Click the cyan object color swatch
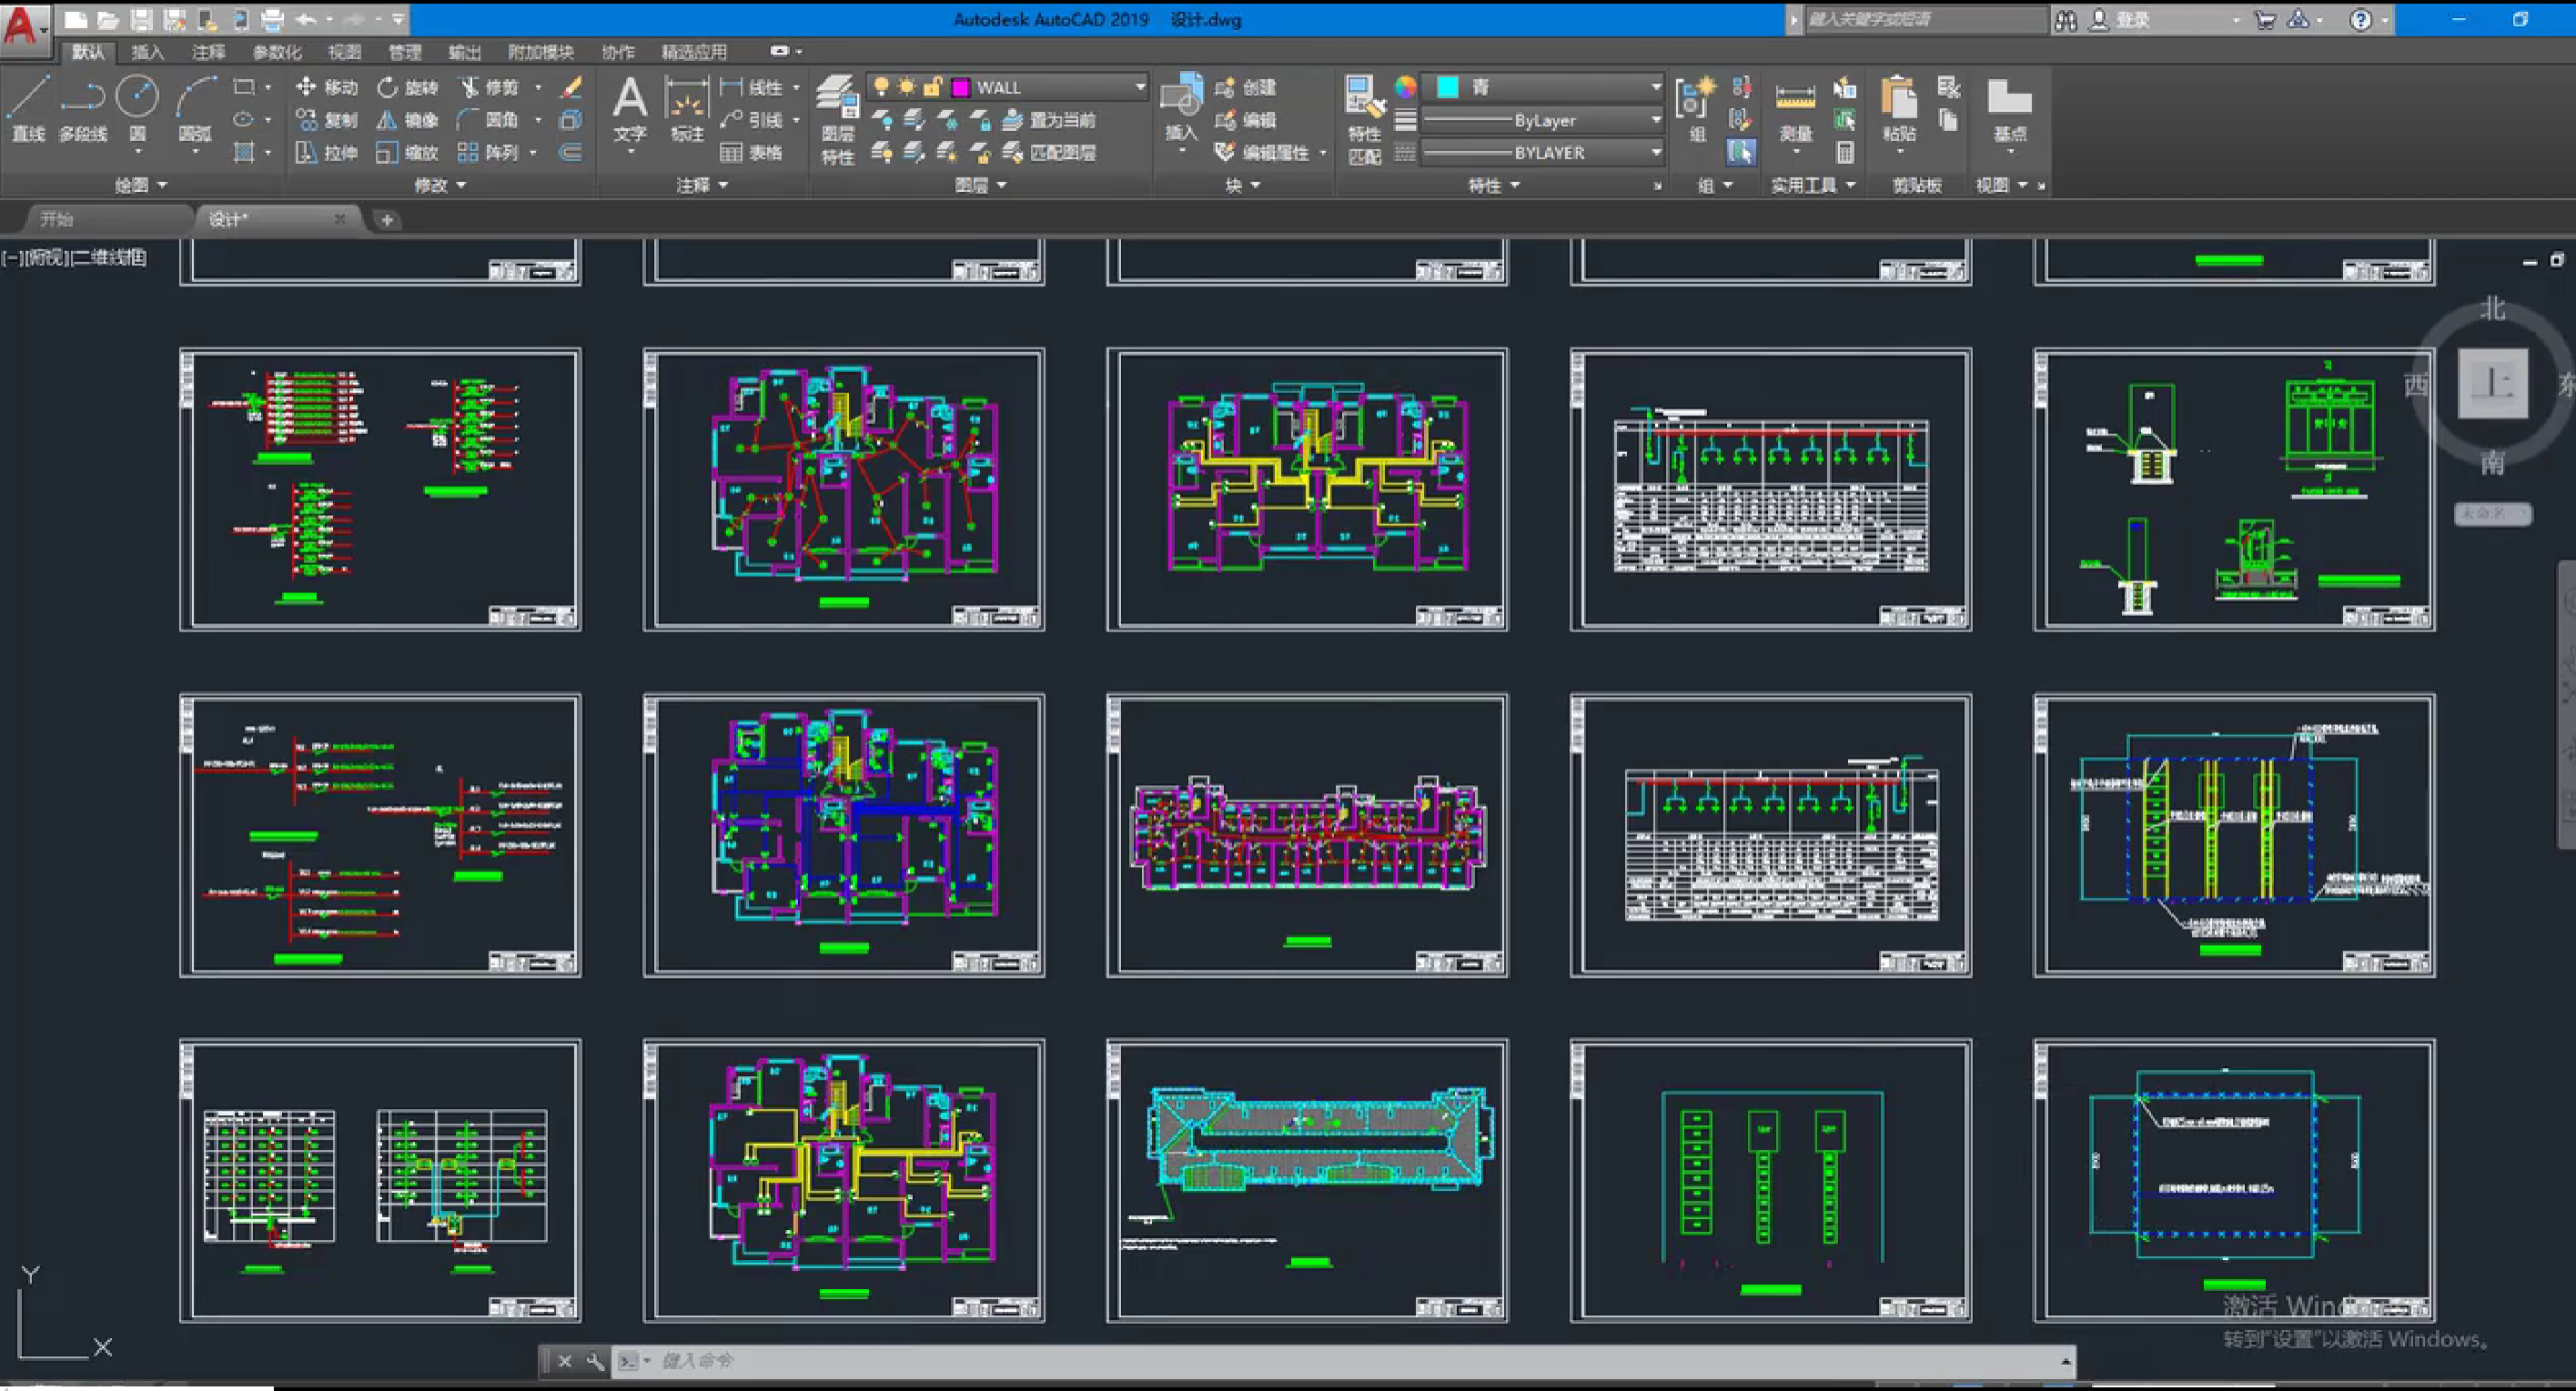 pyautogui.click(x=1447, y=88)
